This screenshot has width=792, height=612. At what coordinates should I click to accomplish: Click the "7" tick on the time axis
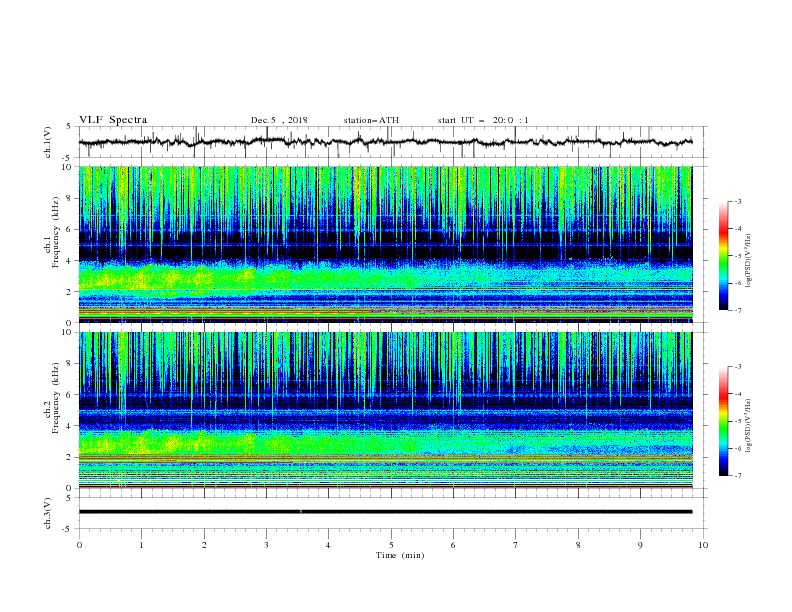516,545
